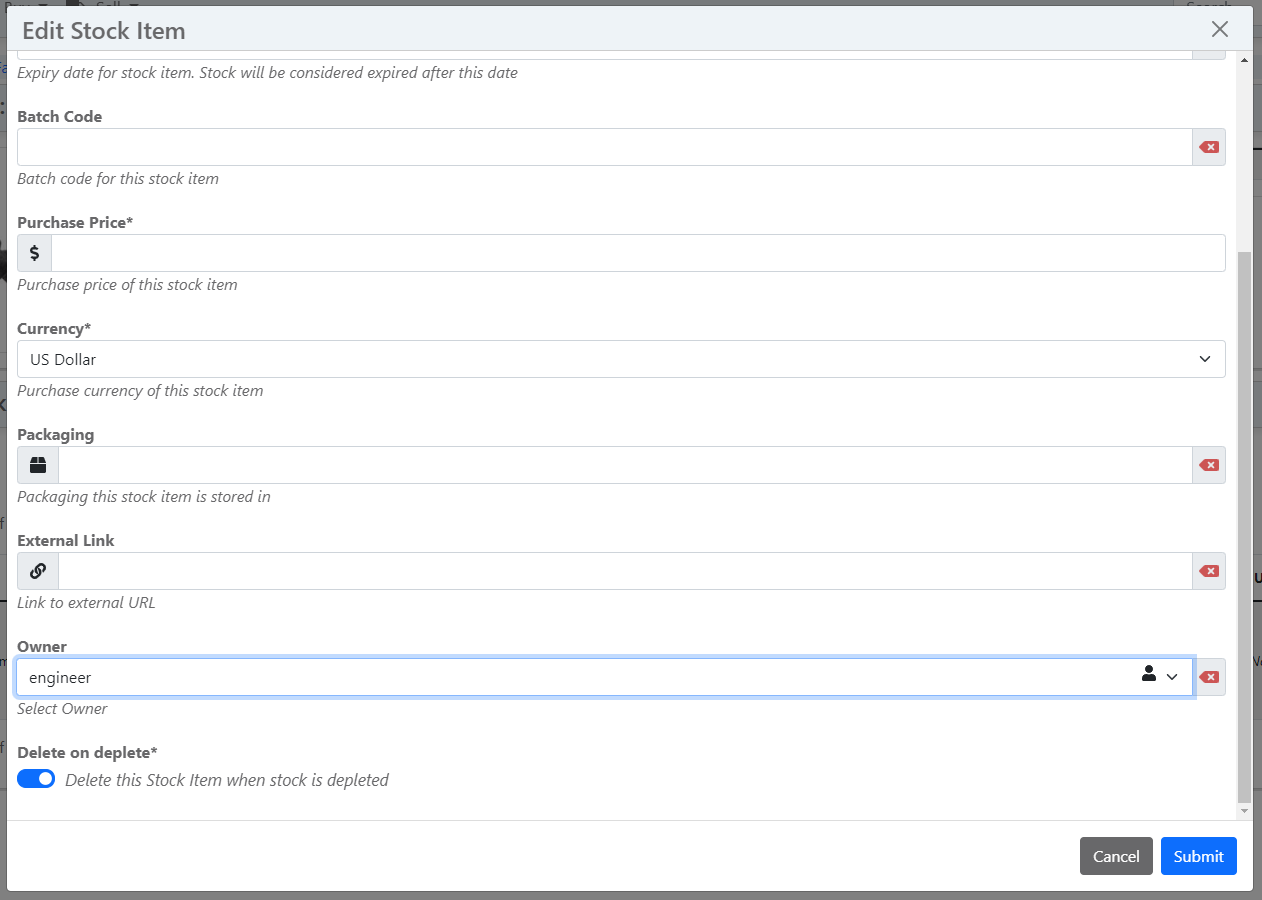Click the engineer text in Owner select
This screenshot has width=1262, height=900.
(x=60, y=678)
